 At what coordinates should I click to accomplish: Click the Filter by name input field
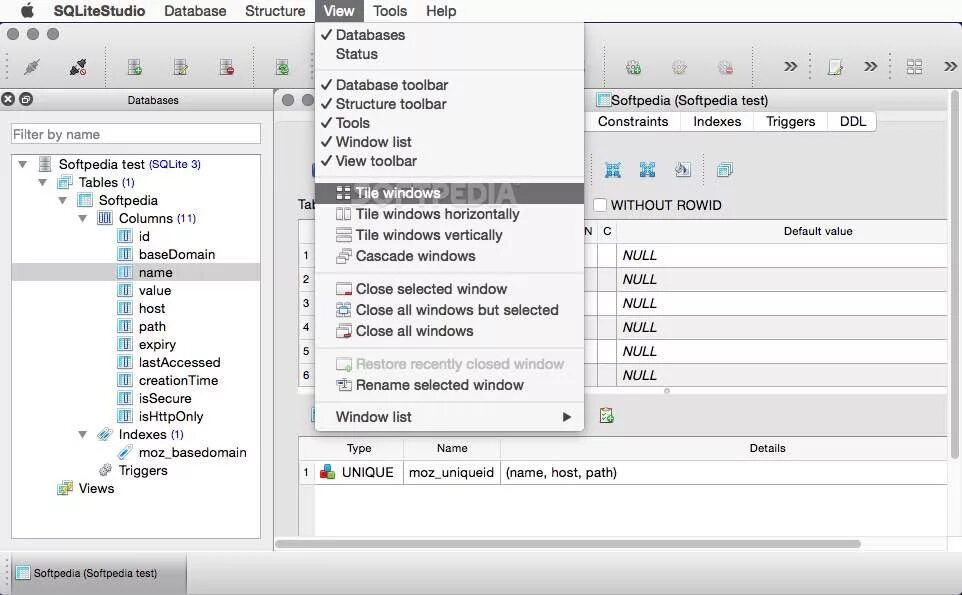pyautogui.click(x=135, y=133)
